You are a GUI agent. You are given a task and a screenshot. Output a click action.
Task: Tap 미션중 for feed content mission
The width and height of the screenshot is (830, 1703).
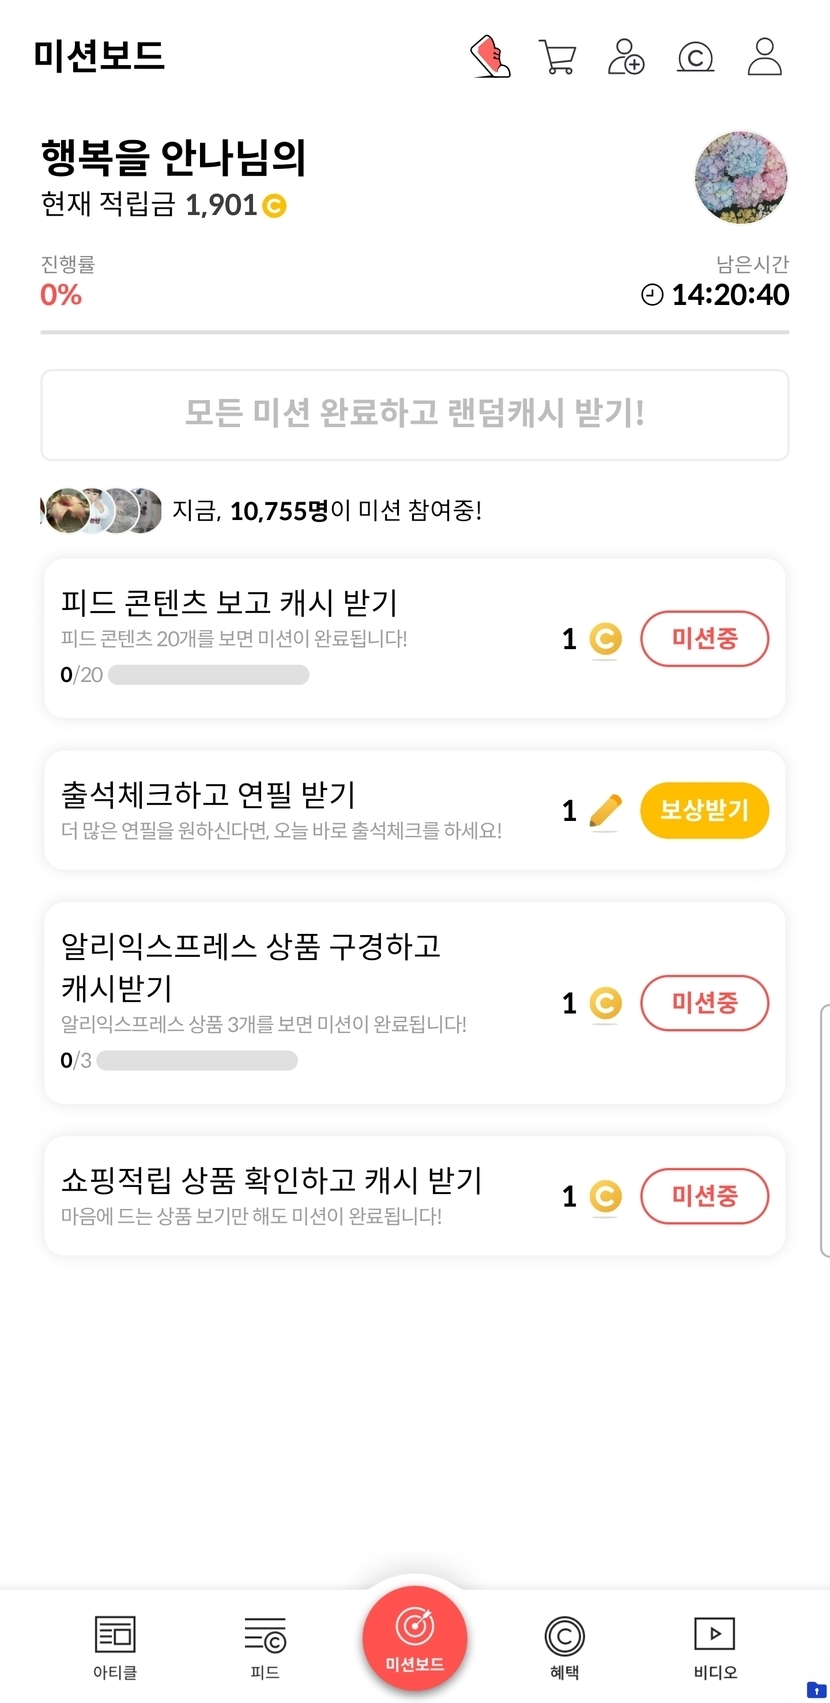click(x=704, y=638)
